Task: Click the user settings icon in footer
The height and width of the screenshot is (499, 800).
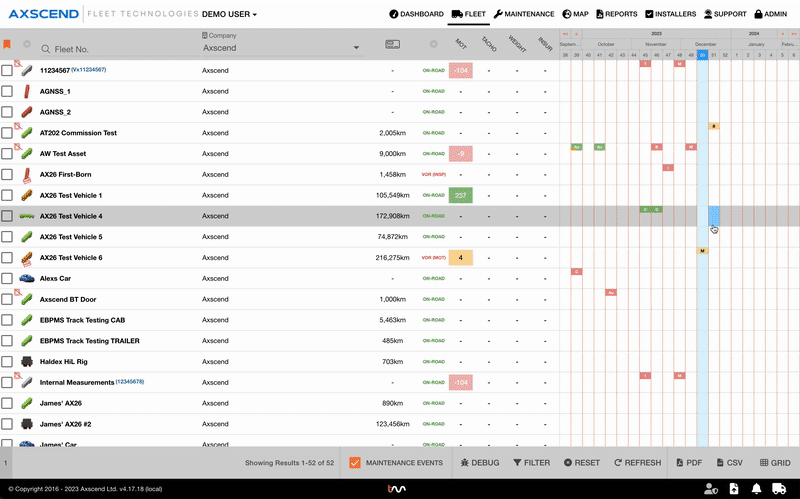Action: click(710, 488)
